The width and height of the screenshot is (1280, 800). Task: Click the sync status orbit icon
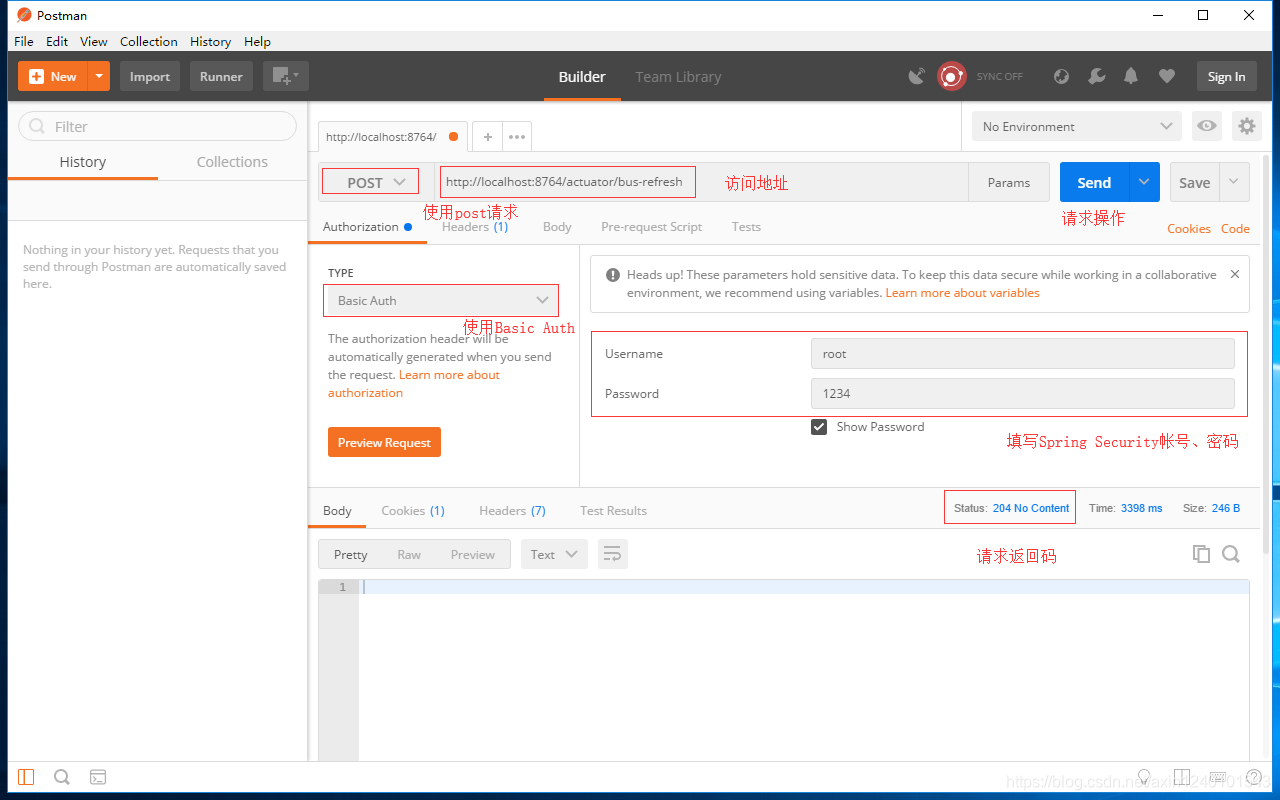coord(951,76)
